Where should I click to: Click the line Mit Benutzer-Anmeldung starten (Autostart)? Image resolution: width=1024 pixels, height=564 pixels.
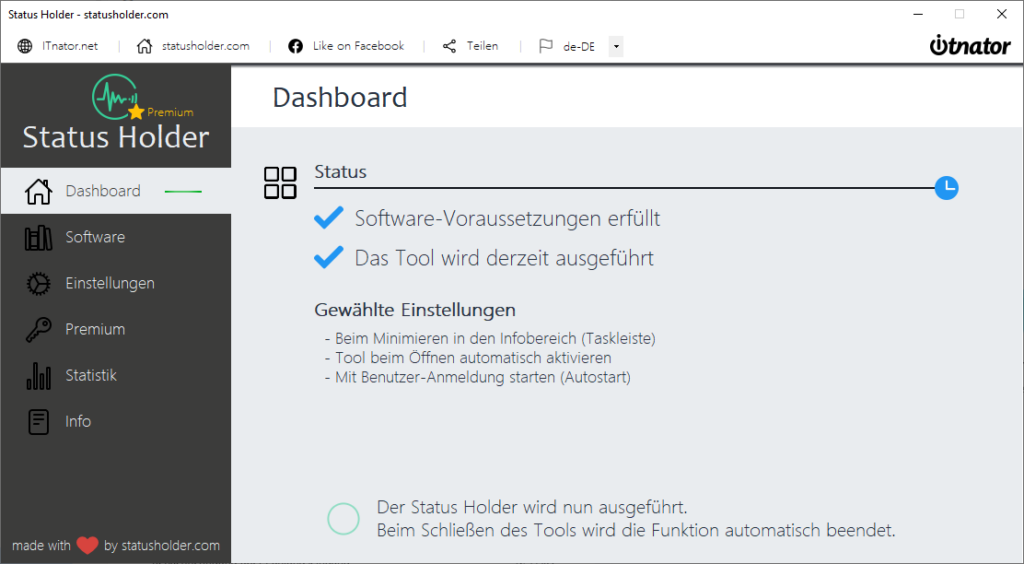(x=477, y=377)
